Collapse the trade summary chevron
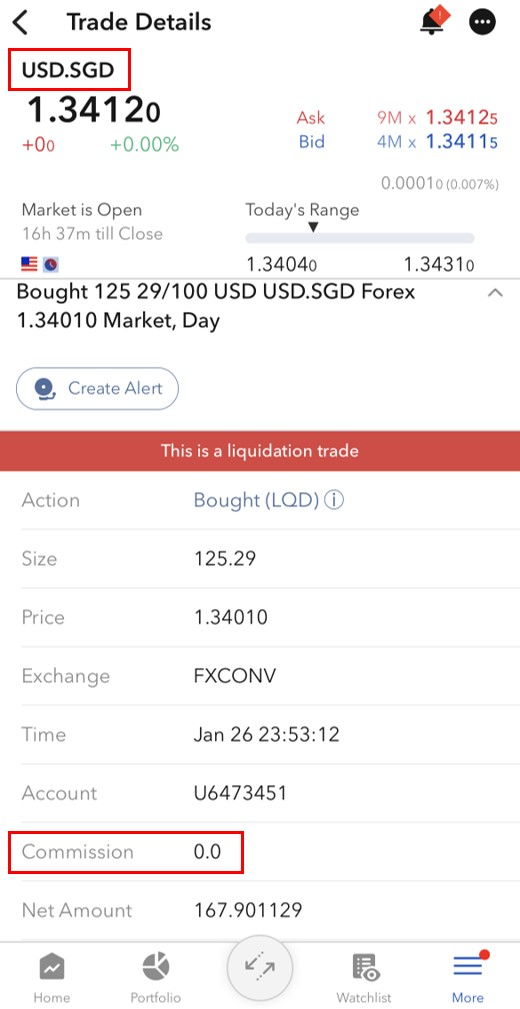This screenshot has height=1009, width=520. click(494, 293)
